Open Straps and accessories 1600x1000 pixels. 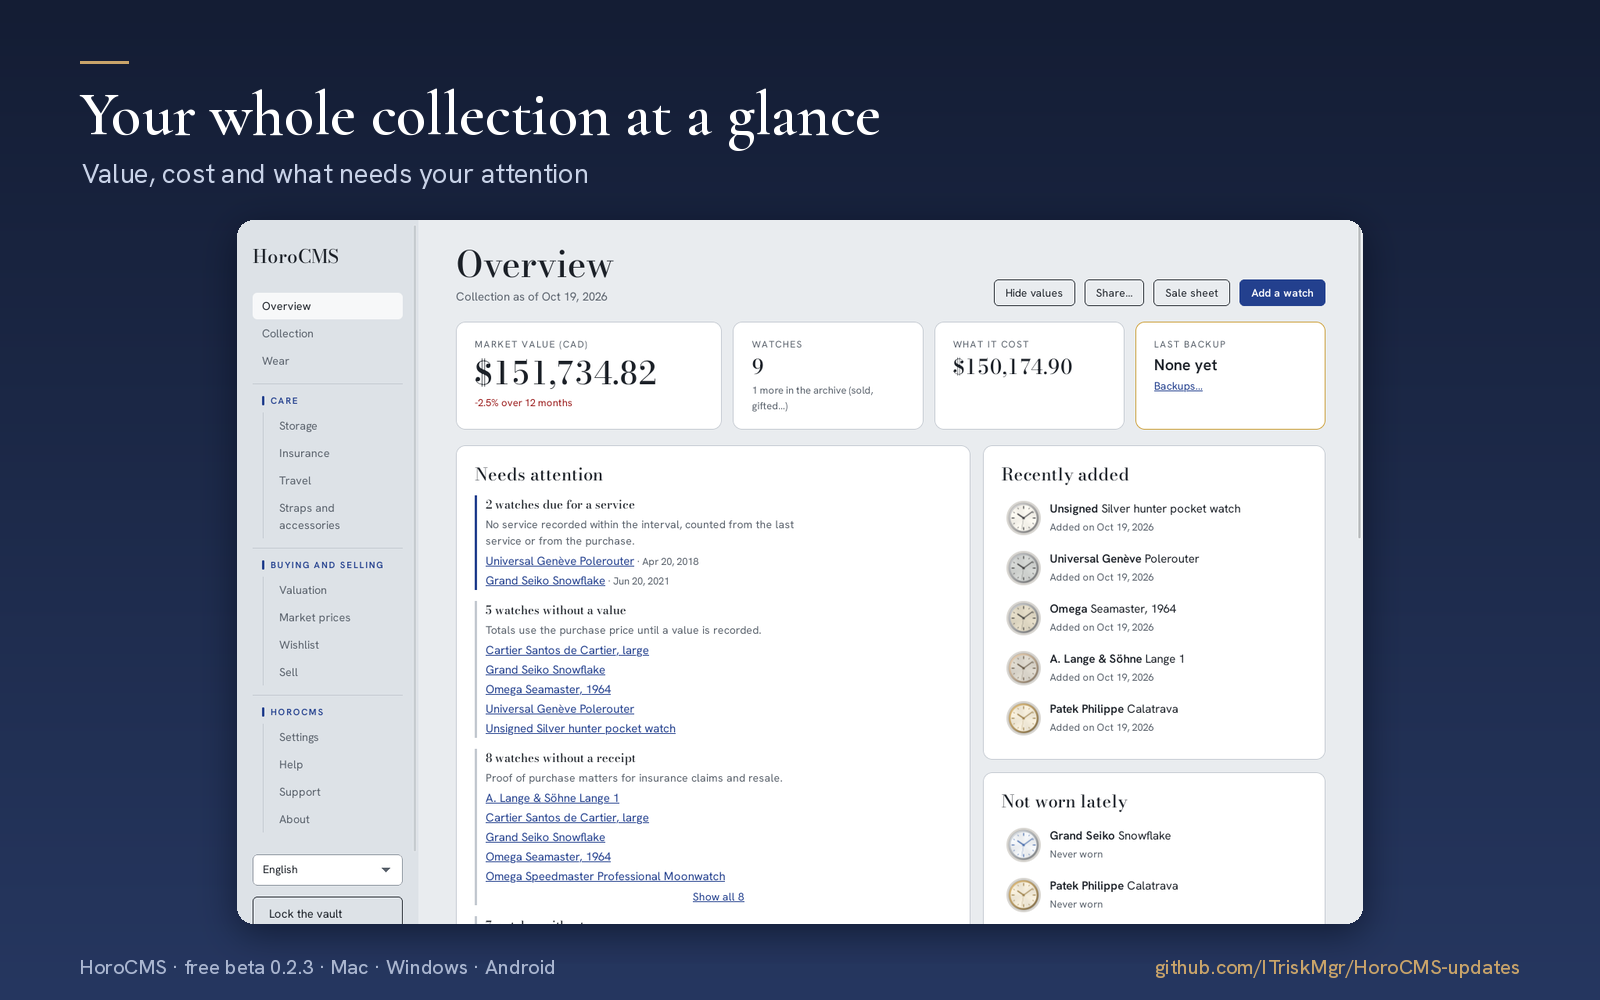tap(309, 517)
